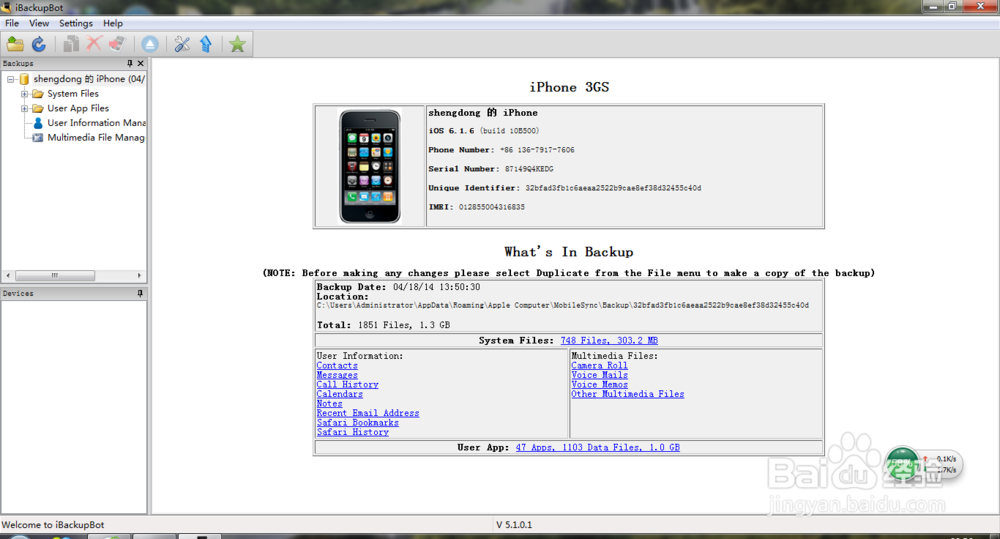
Task: Click the Duplicate backup toolbar icon
Action: click(71, 44)
